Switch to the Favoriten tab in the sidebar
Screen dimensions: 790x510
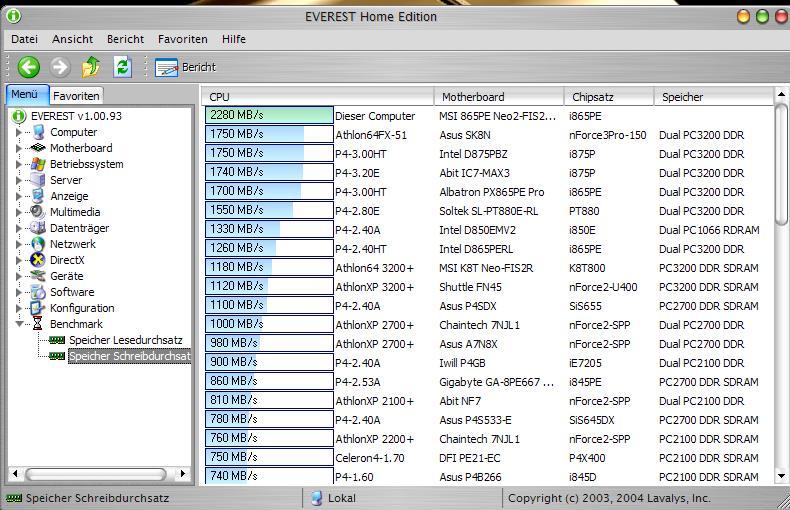(x=76, y=96)
